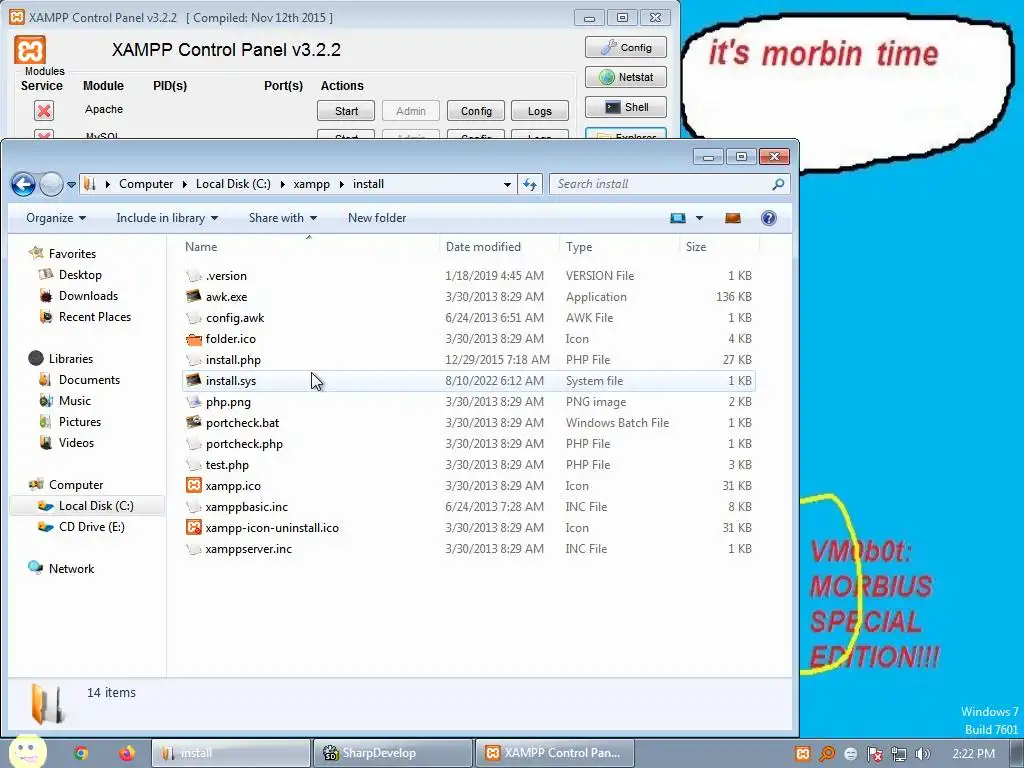Viewport: 1024px width, 768px height.
Task: Sort by Date modified column
Action: click(483, 247)
